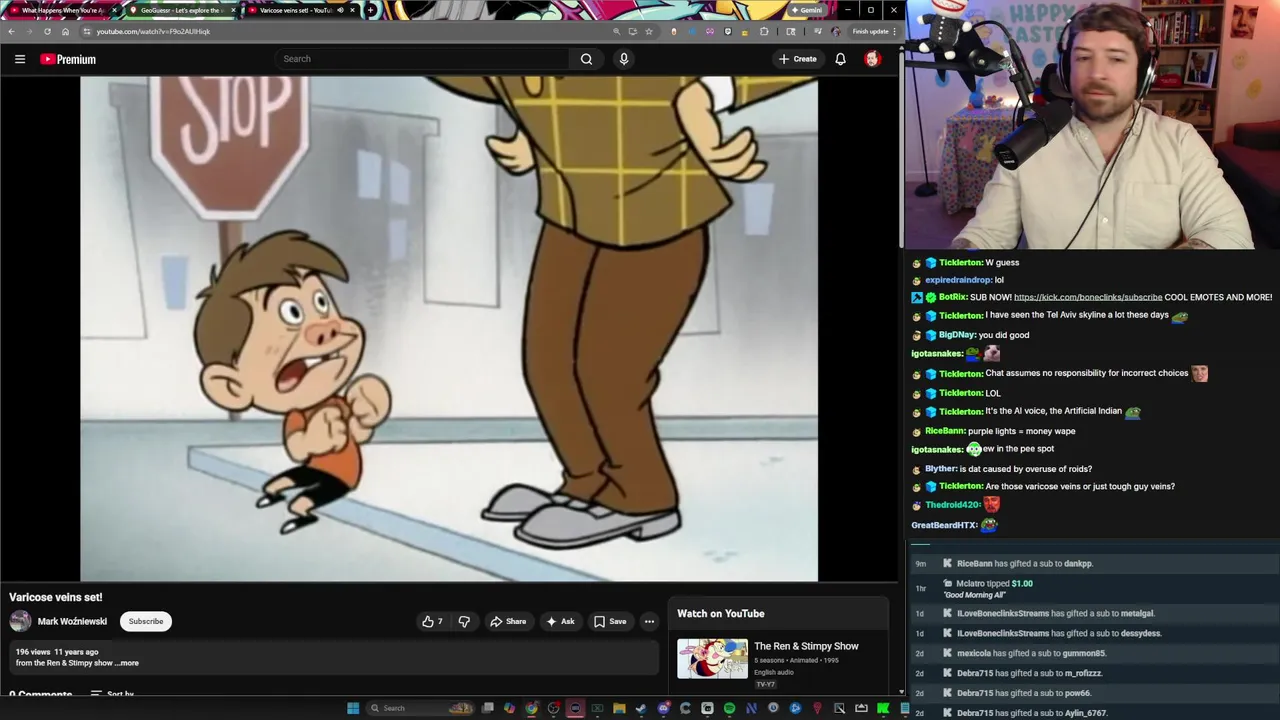Click '196 views 11 years ago' text
The image size is (1280, 720).
point(57,652)
